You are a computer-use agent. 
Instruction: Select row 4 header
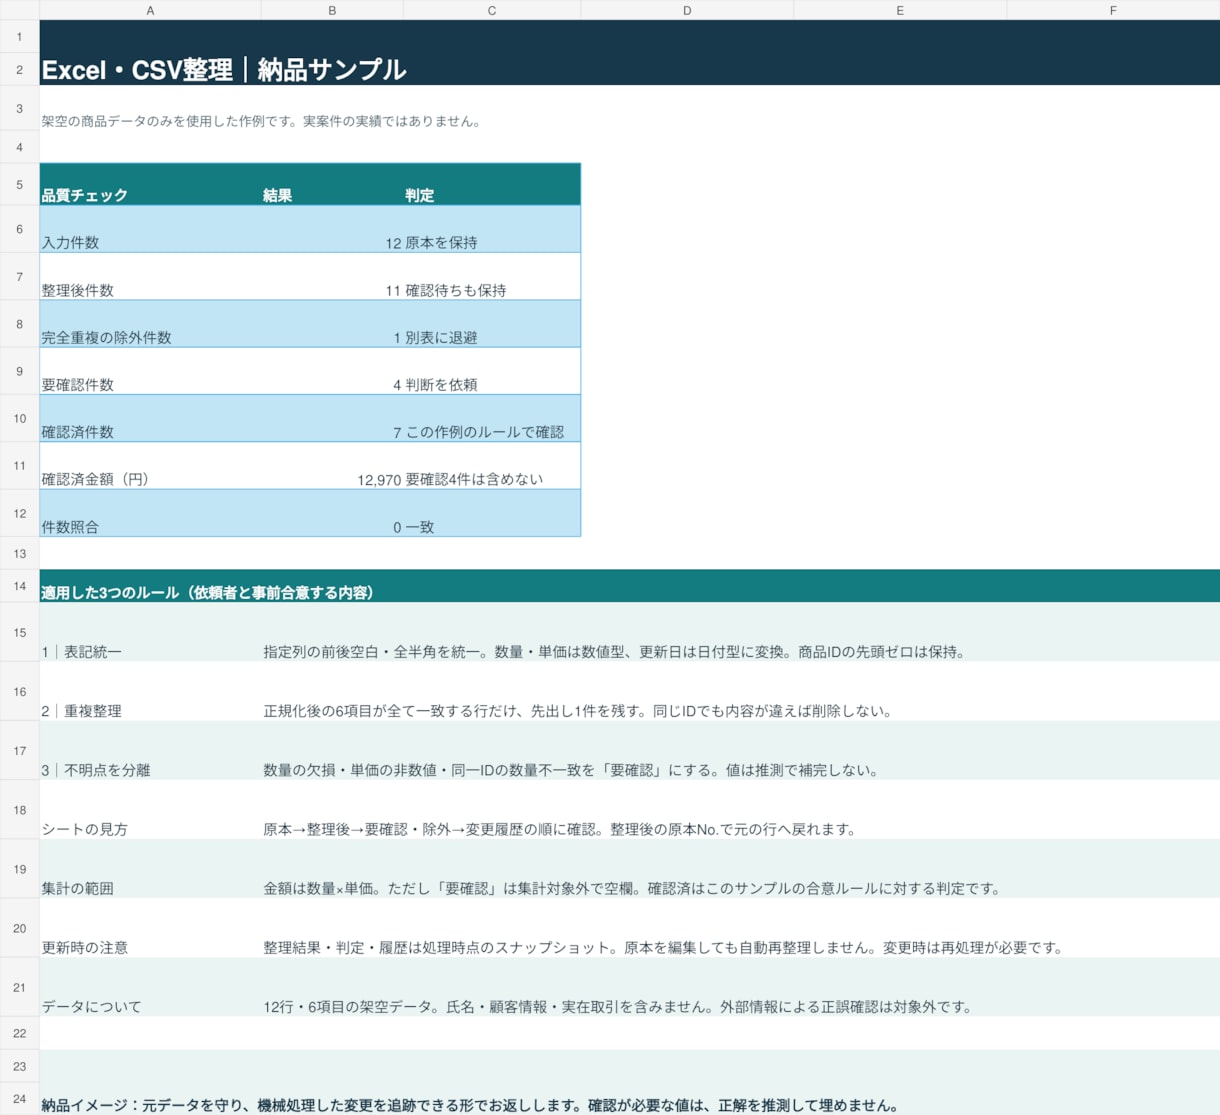[19, 147]
